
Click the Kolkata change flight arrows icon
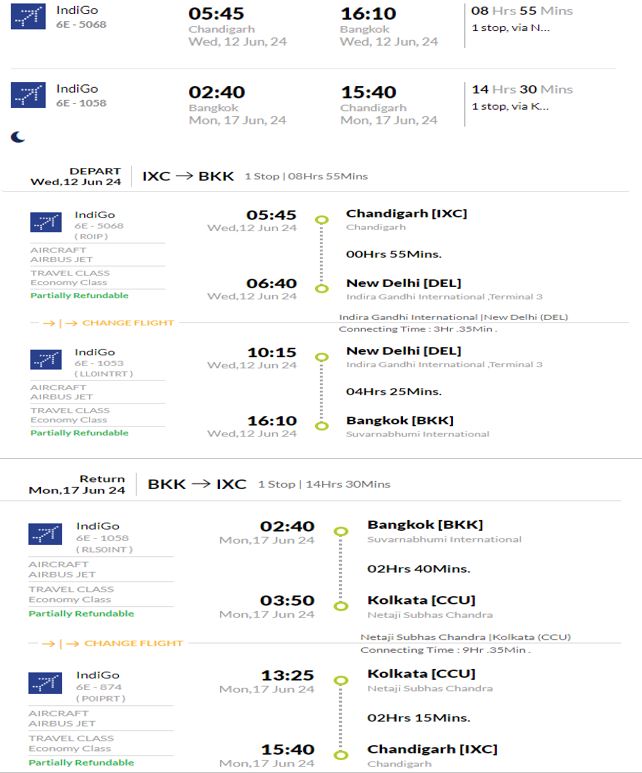(60, 644)
